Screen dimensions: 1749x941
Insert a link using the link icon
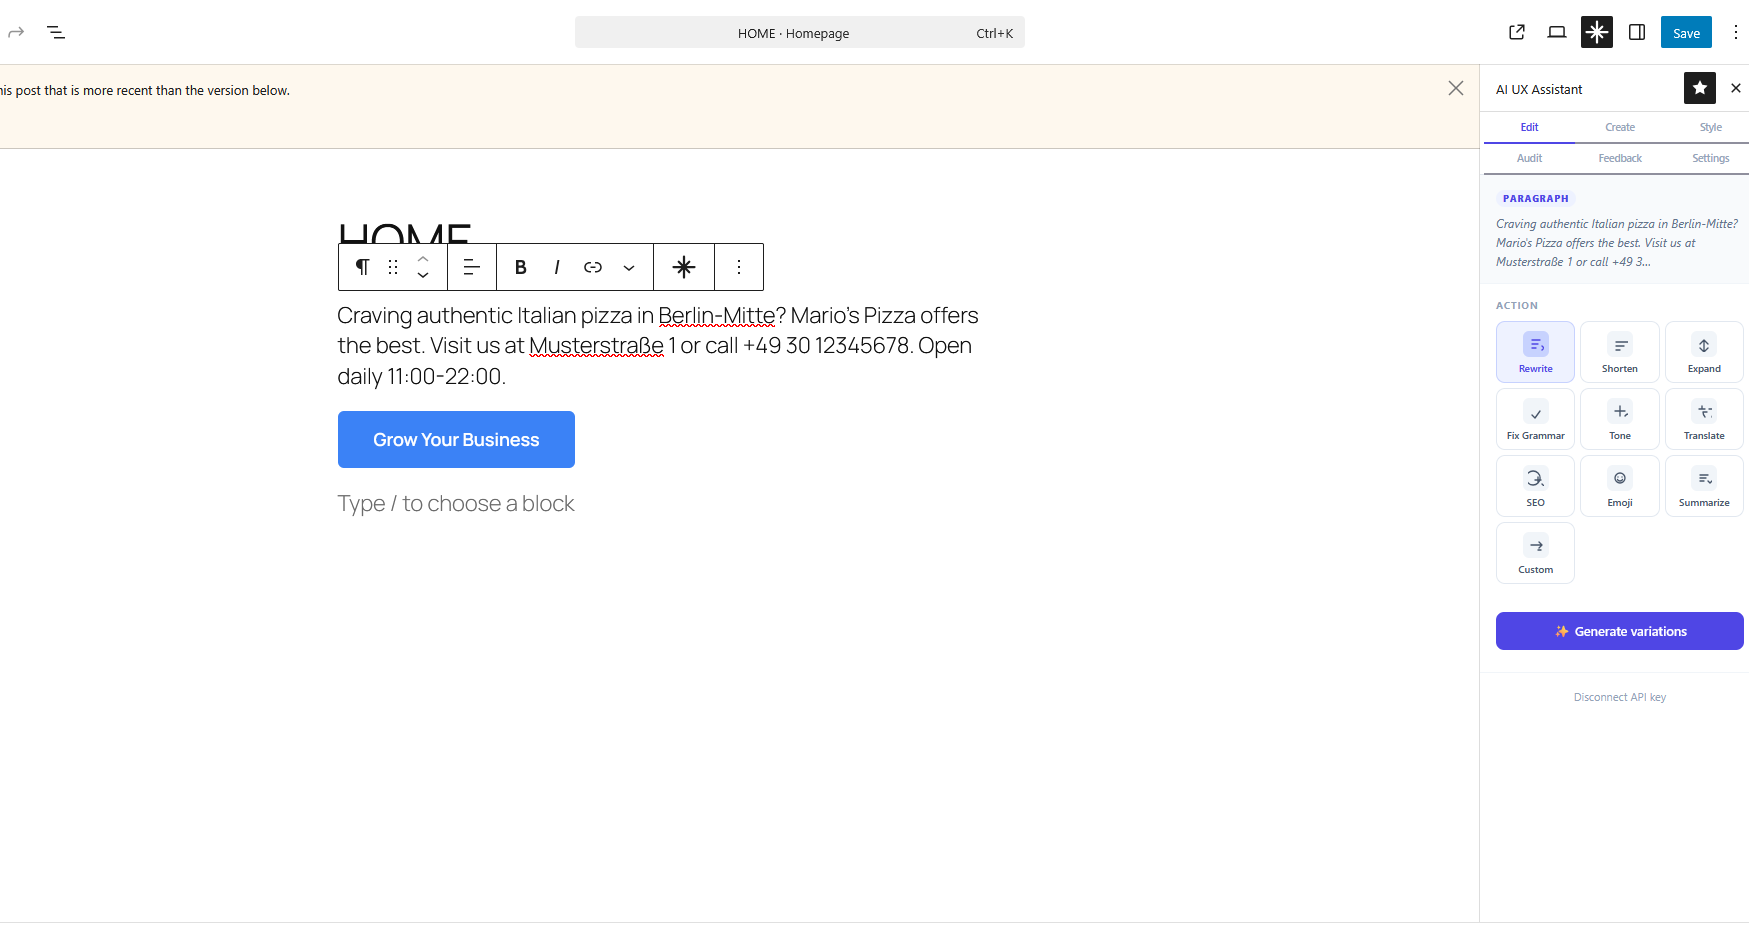pos(592,267)
